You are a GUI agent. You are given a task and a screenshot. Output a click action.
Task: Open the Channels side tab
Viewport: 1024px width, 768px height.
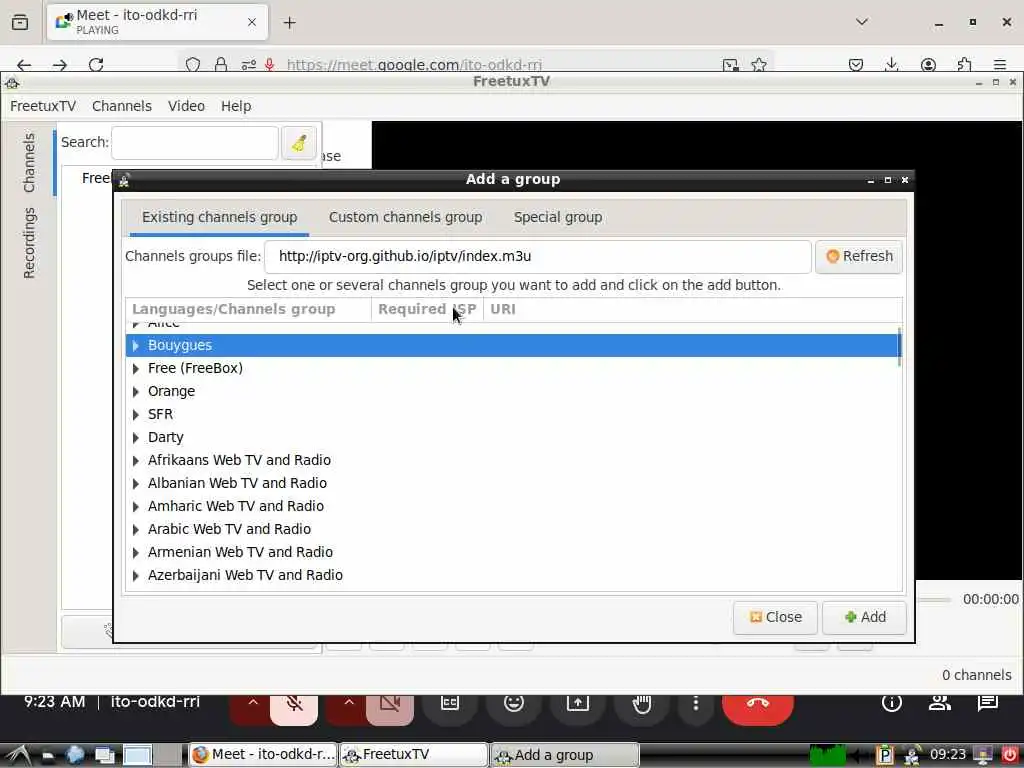click(29, 162)
